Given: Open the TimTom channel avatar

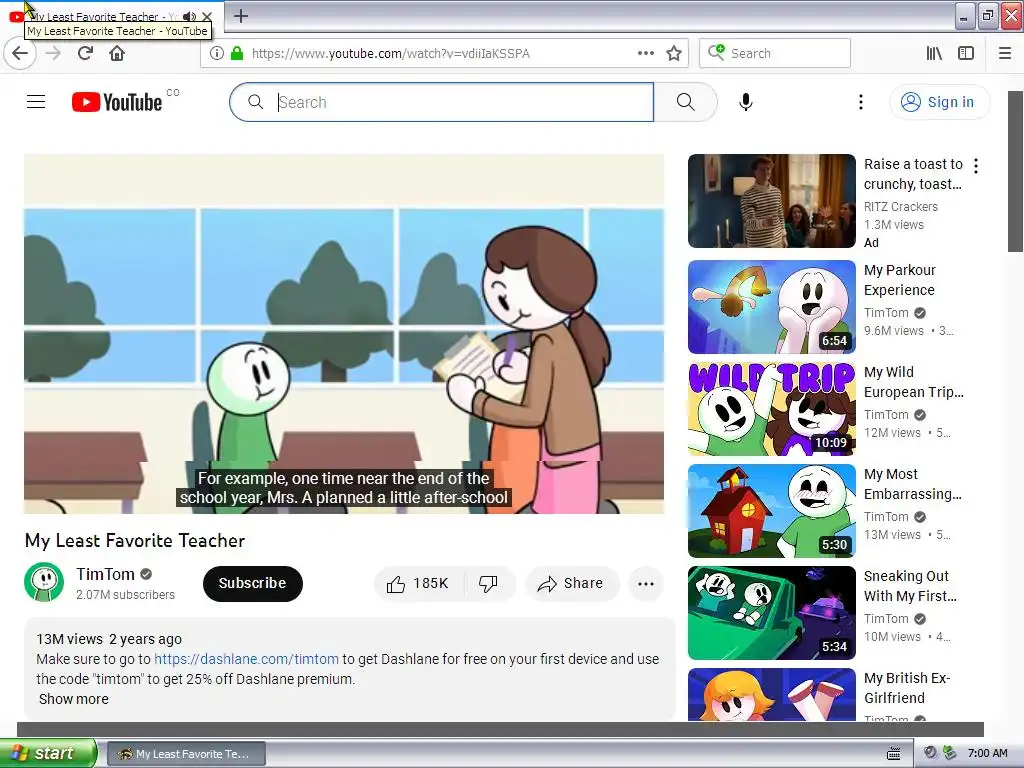Looking at the screenshot, I should coord(44,582).
